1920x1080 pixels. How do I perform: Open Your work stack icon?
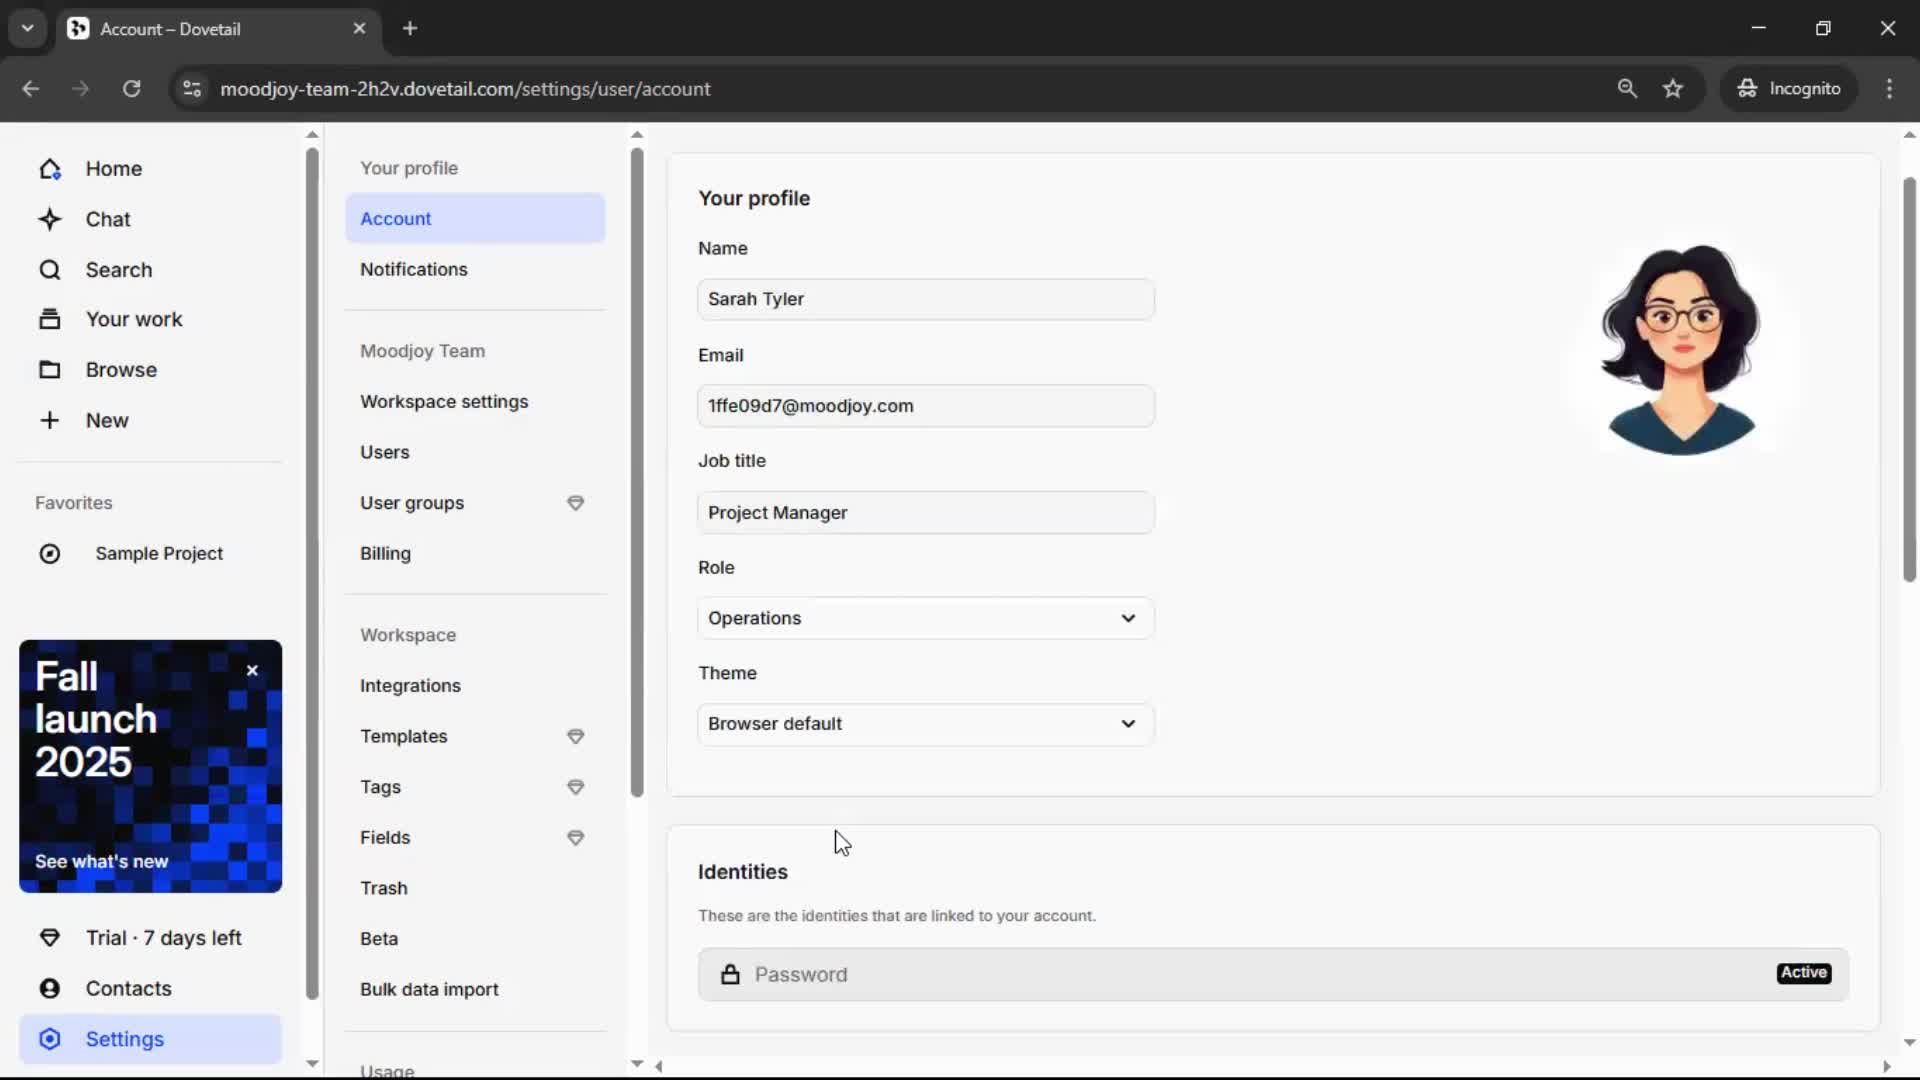(x=50, y=320)
